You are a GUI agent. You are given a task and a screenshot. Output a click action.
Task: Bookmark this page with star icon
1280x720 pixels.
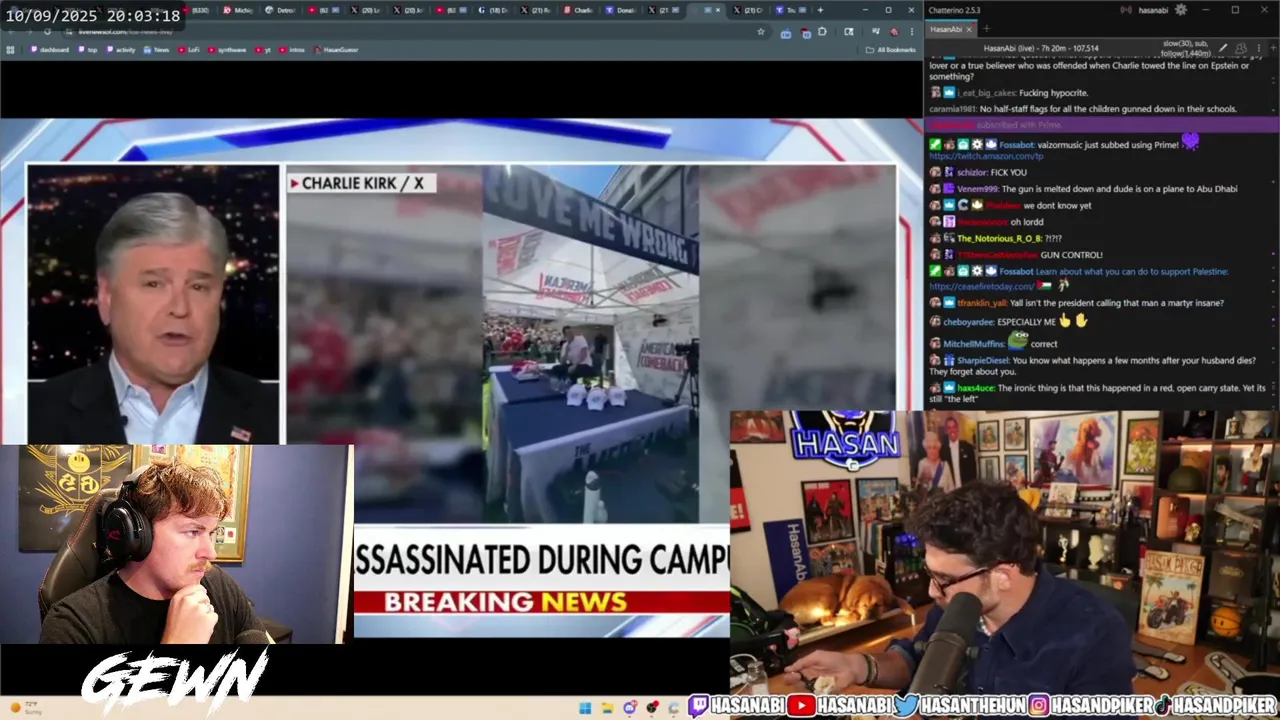[x=761, y=31]
